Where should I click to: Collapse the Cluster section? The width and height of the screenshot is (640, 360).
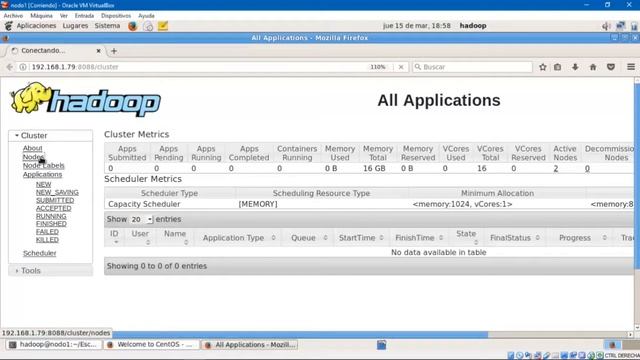click(x=50, y=136)
